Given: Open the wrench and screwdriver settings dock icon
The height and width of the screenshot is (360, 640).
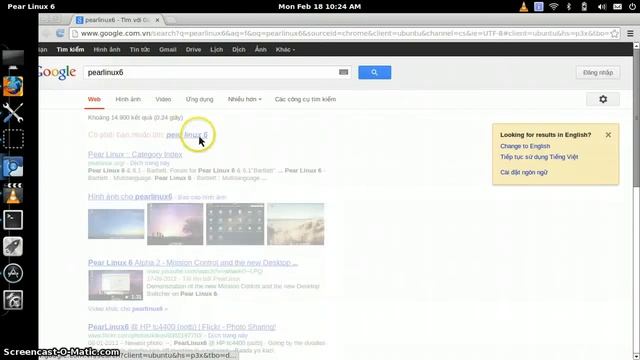Looking at the screenshot, I should click(13, 112).
